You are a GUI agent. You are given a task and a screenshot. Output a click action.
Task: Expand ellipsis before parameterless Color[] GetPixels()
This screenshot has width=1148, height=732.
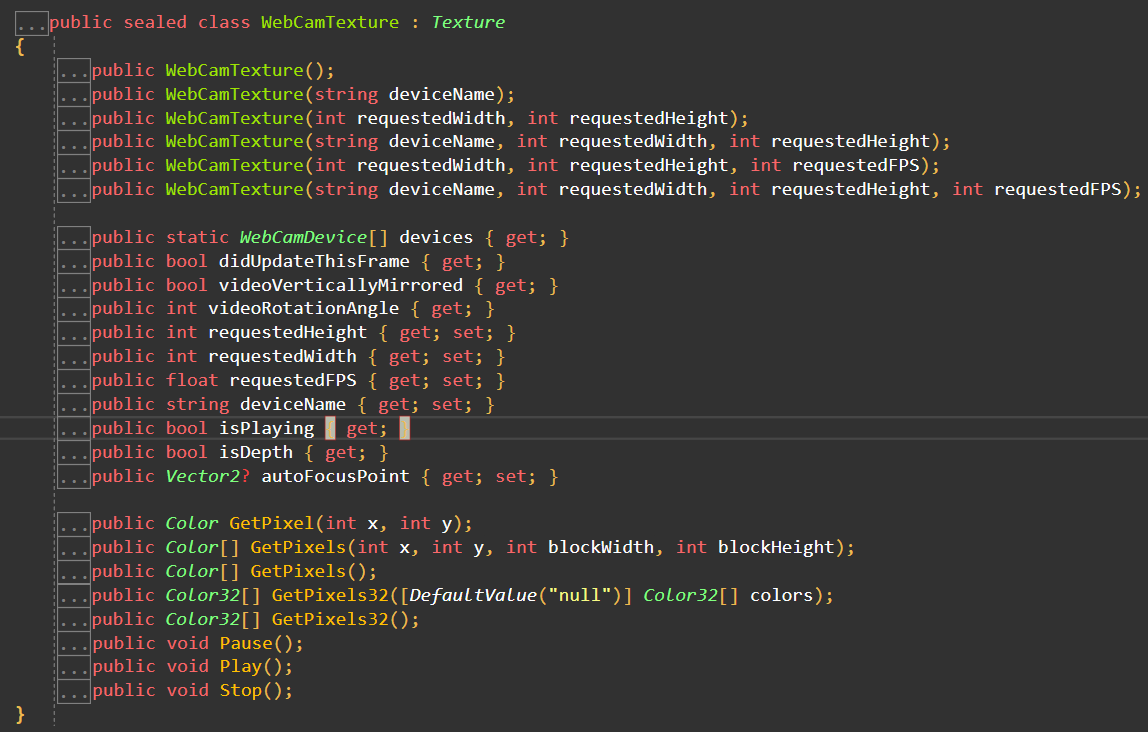(x=74, y=572)
